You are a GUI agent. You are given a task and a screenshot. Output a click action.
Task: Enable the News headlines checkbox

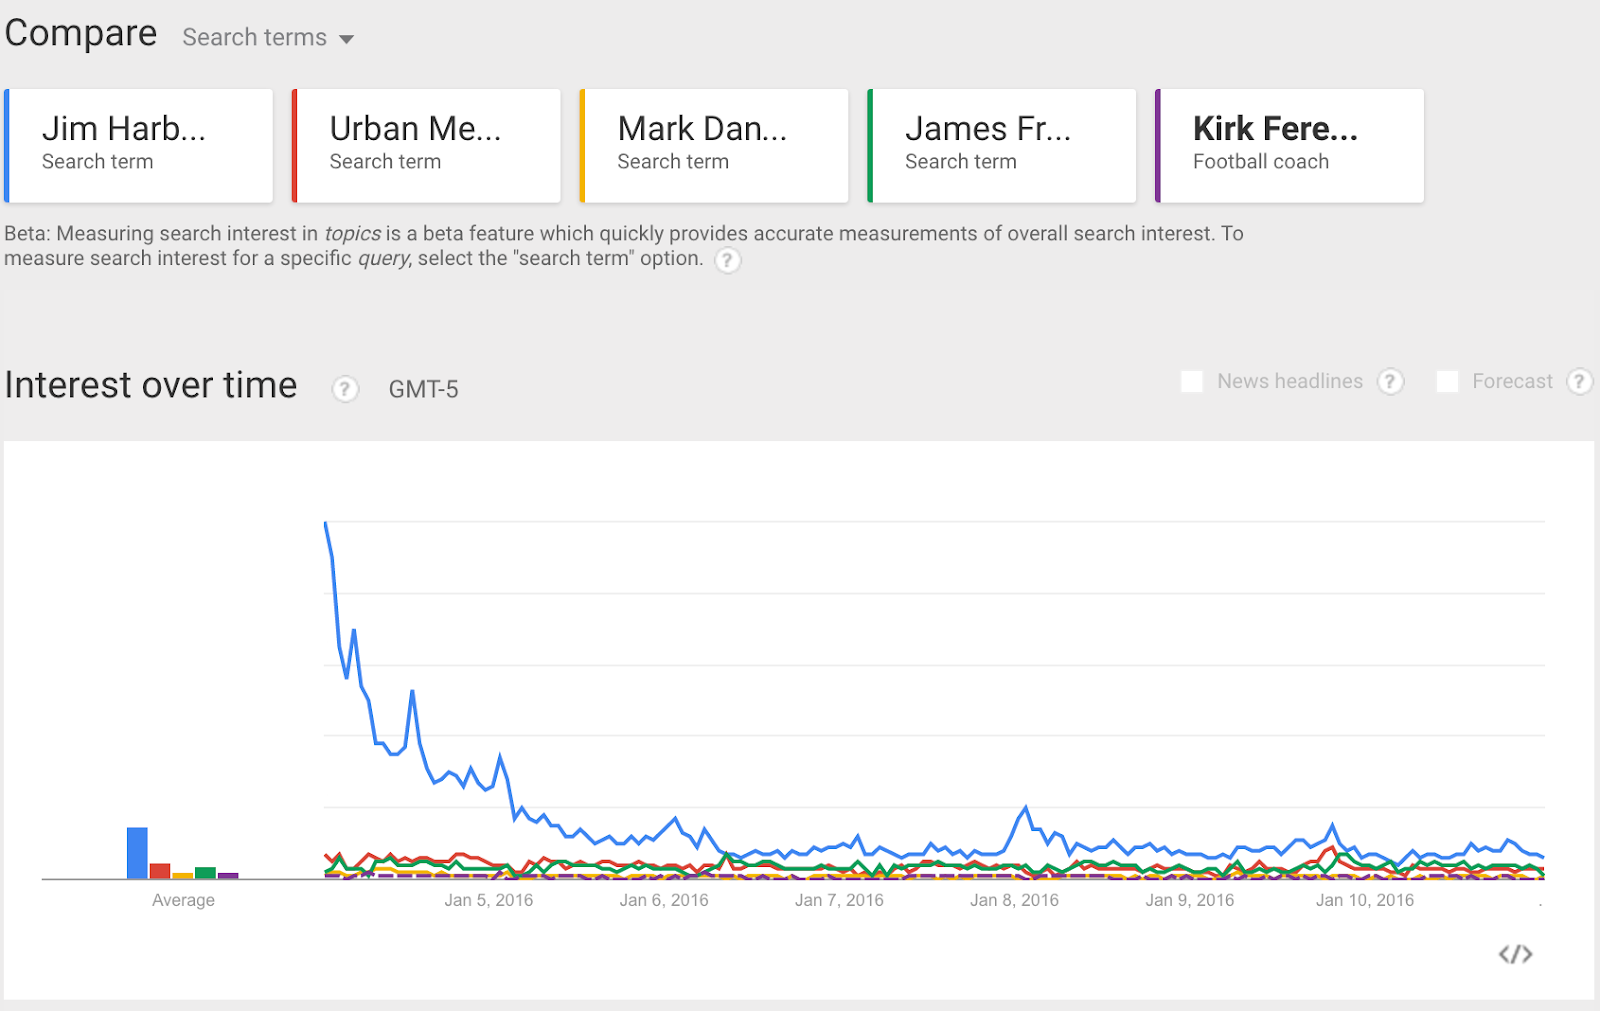(x=1192, y=381)
